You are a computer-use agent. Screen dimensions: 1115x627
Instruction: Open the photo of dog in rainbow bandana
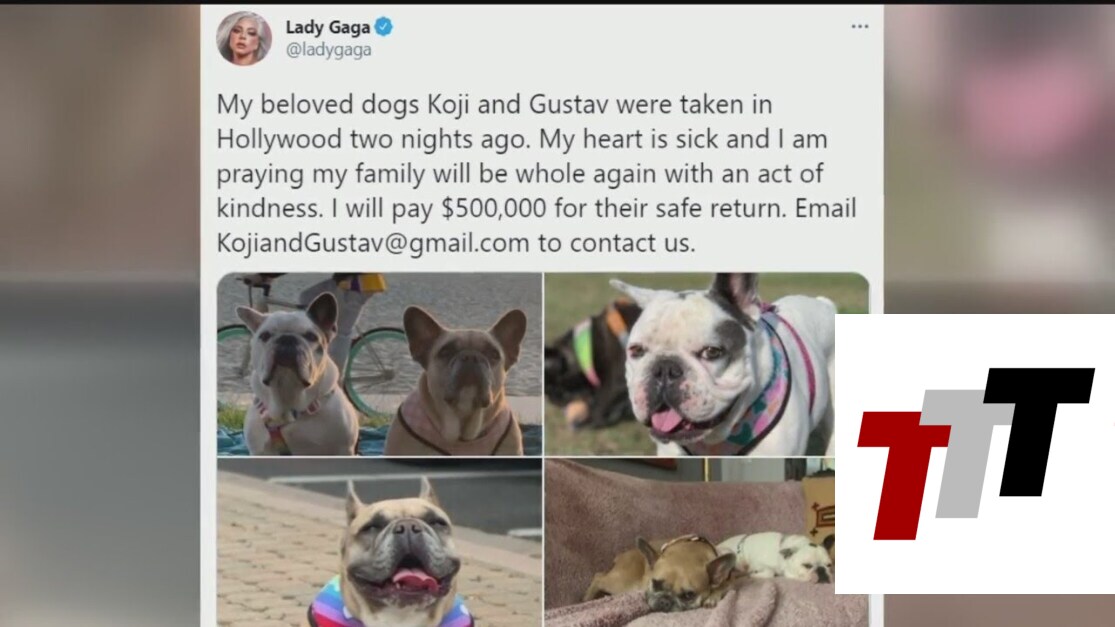(x=379, y=542)
